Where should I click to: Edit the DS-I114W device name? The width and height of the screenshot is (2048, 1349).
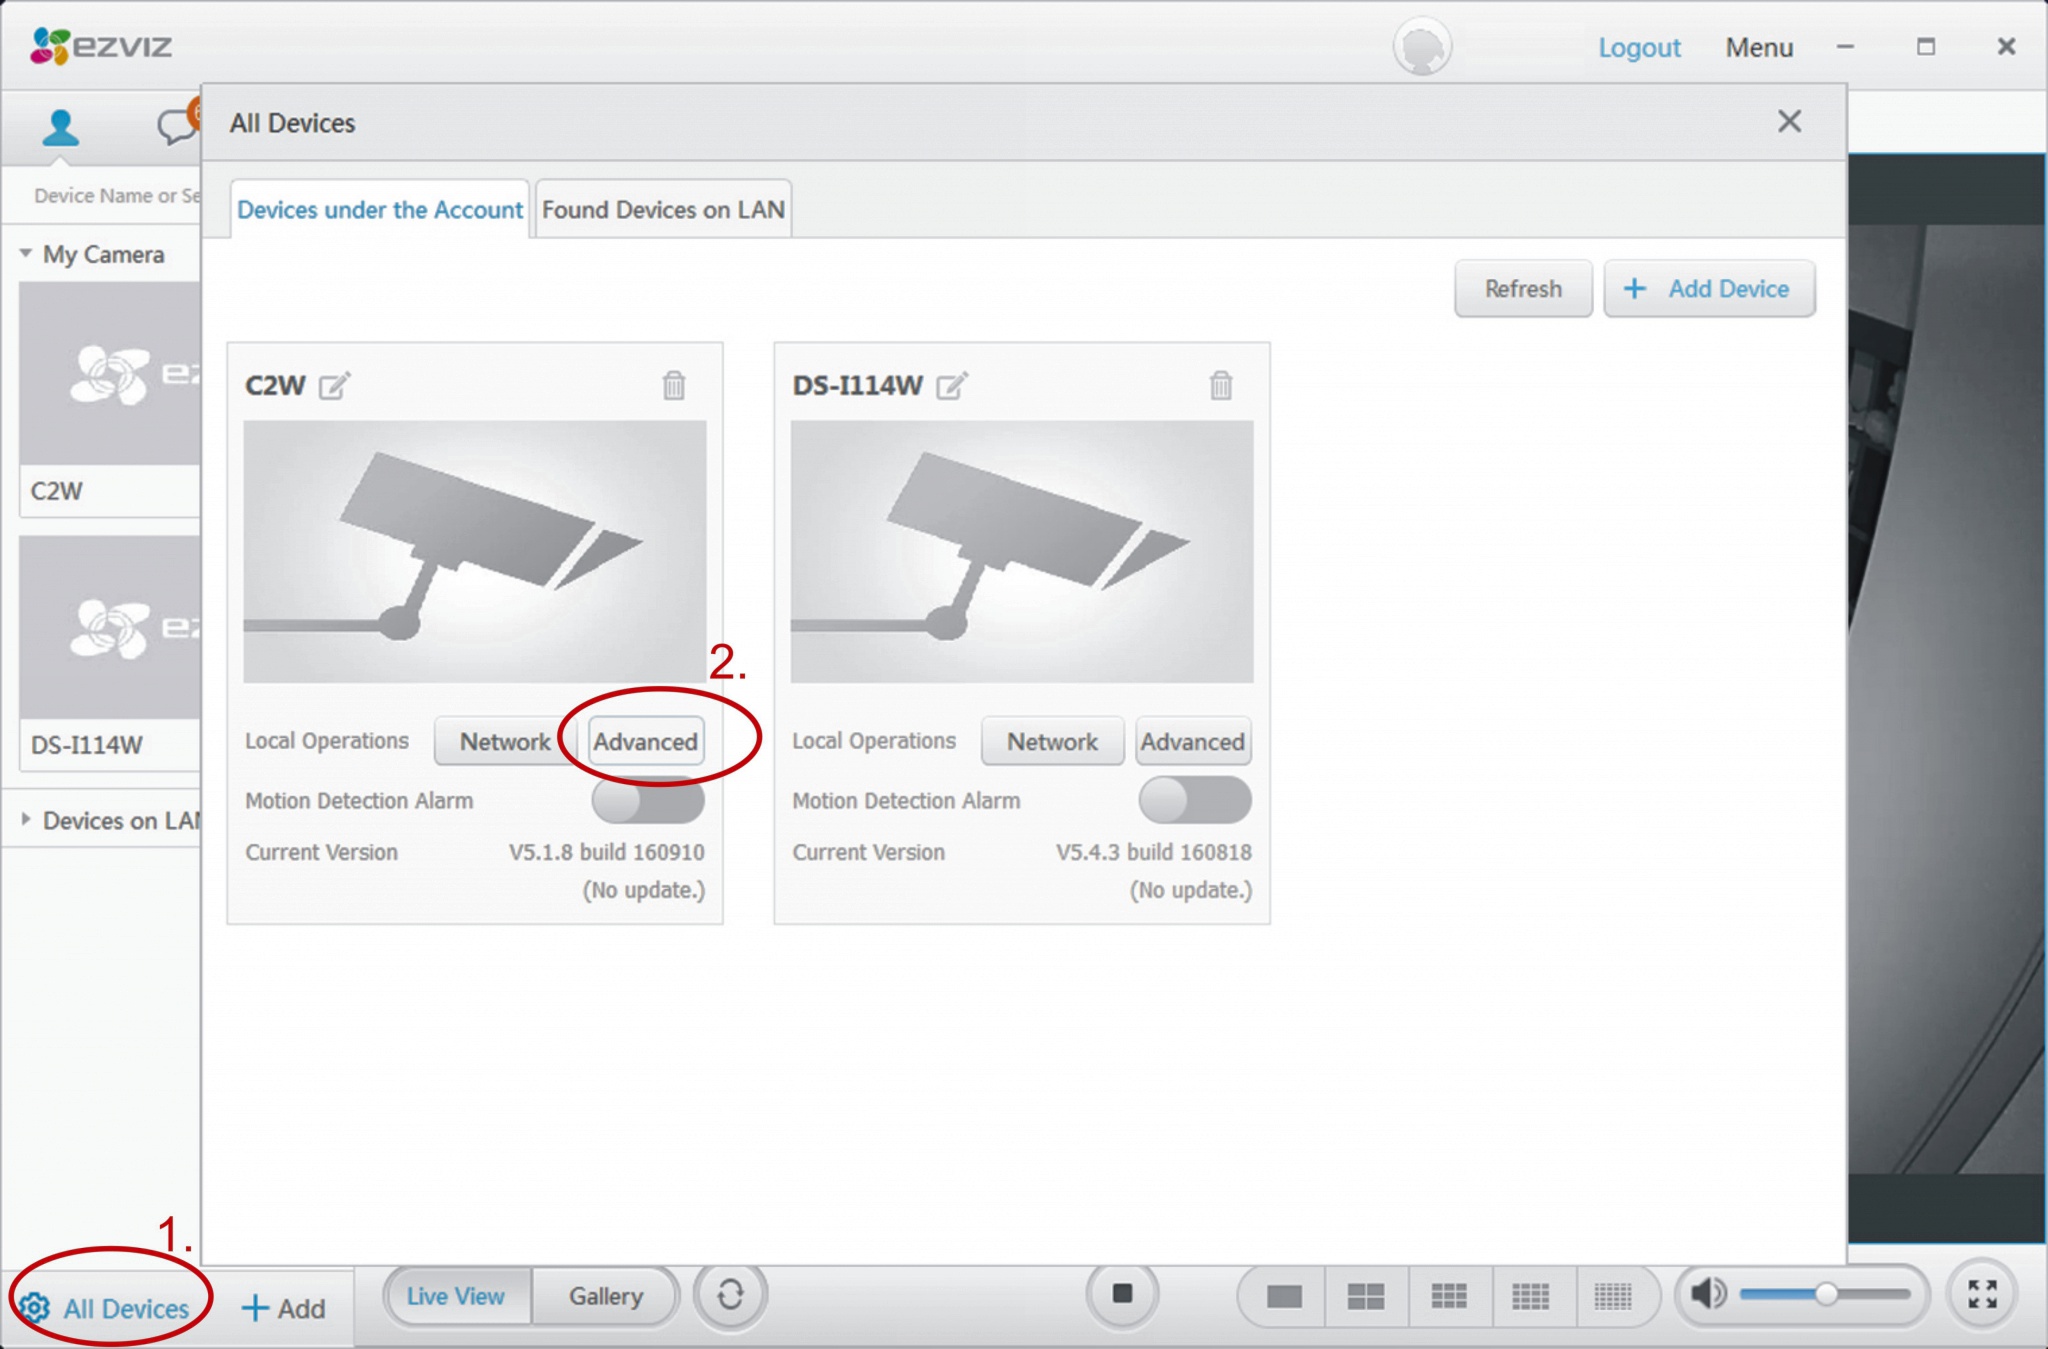(x=952, y=385)
